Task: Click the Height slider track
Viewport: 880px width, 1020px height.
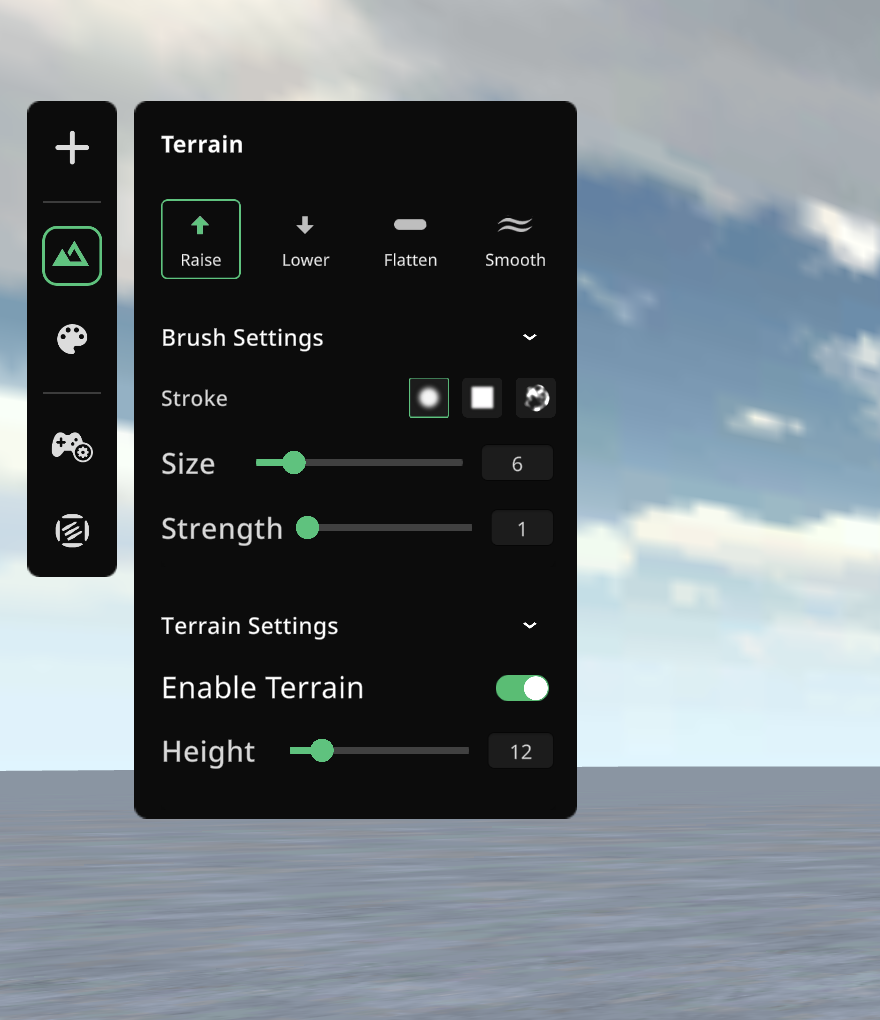Action: pyautogui.click(x=400, y=751)
